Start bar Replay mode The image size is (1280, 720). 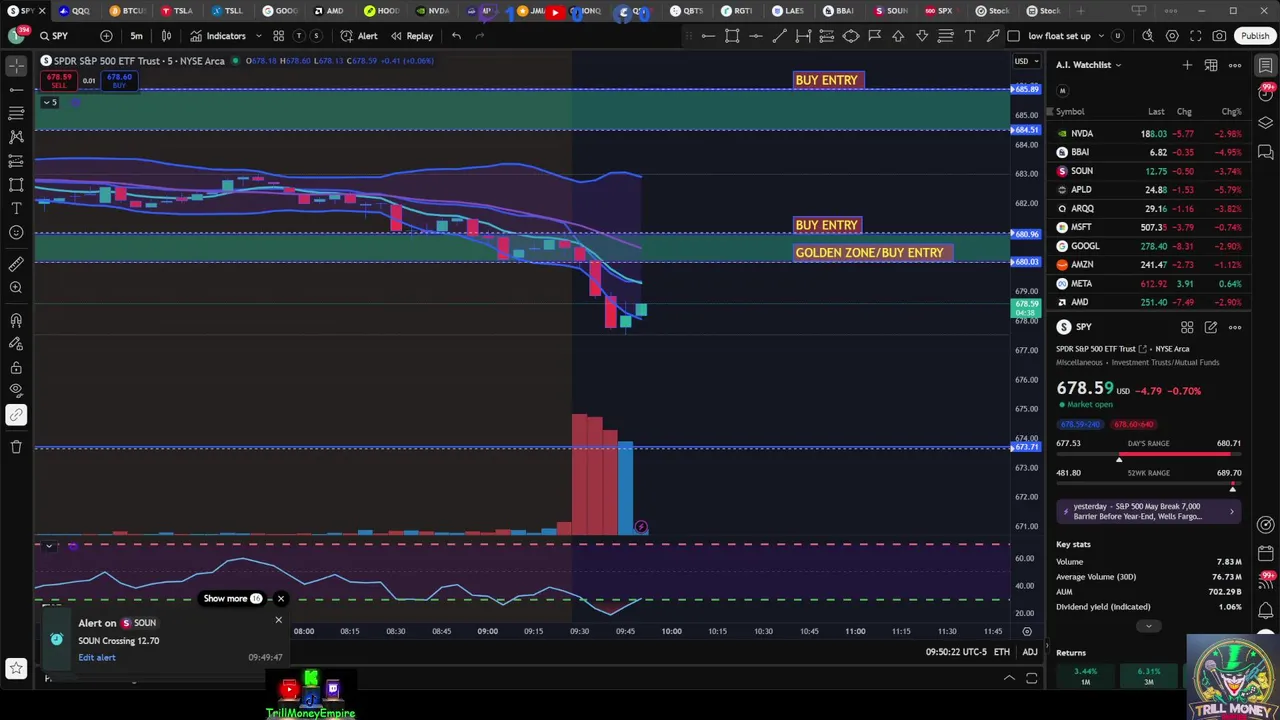tap(412, 36)
